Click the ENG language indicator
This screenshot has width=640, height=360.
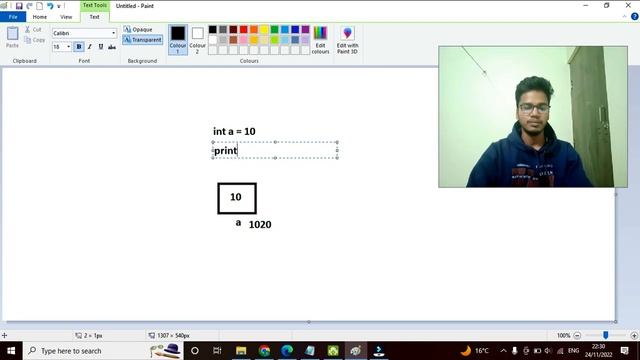[573, 351]
